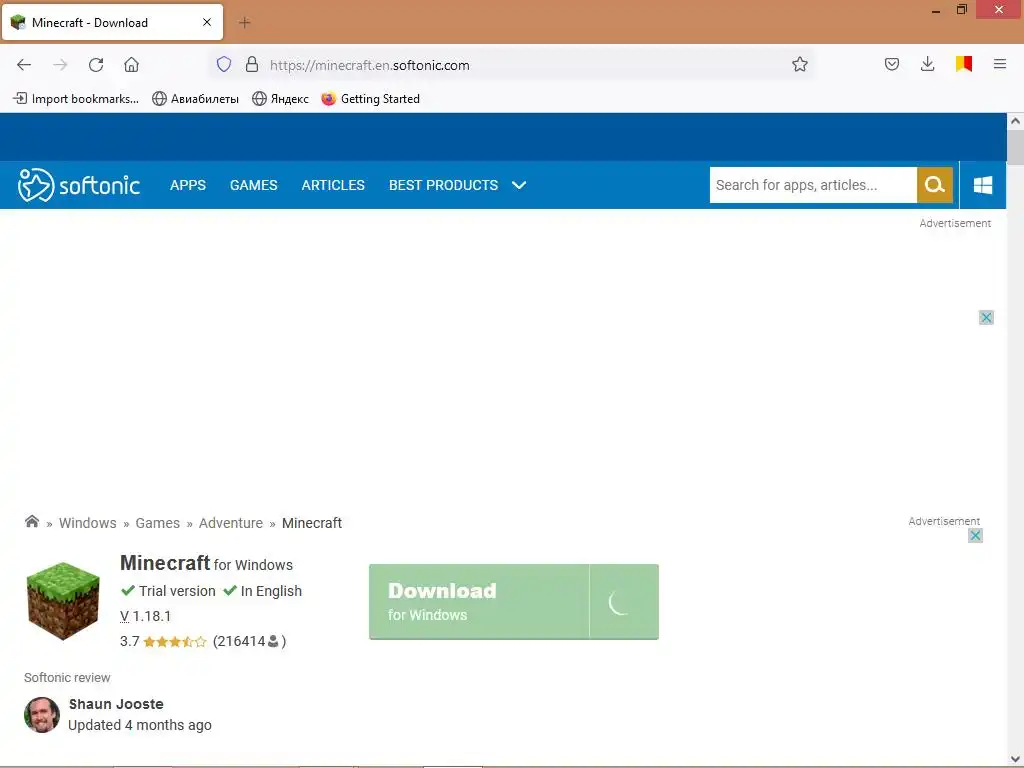Viewport: 1024px width, 768px height.
Task: Open the Яндекс bookmark
Action: [x=280, y=99]
